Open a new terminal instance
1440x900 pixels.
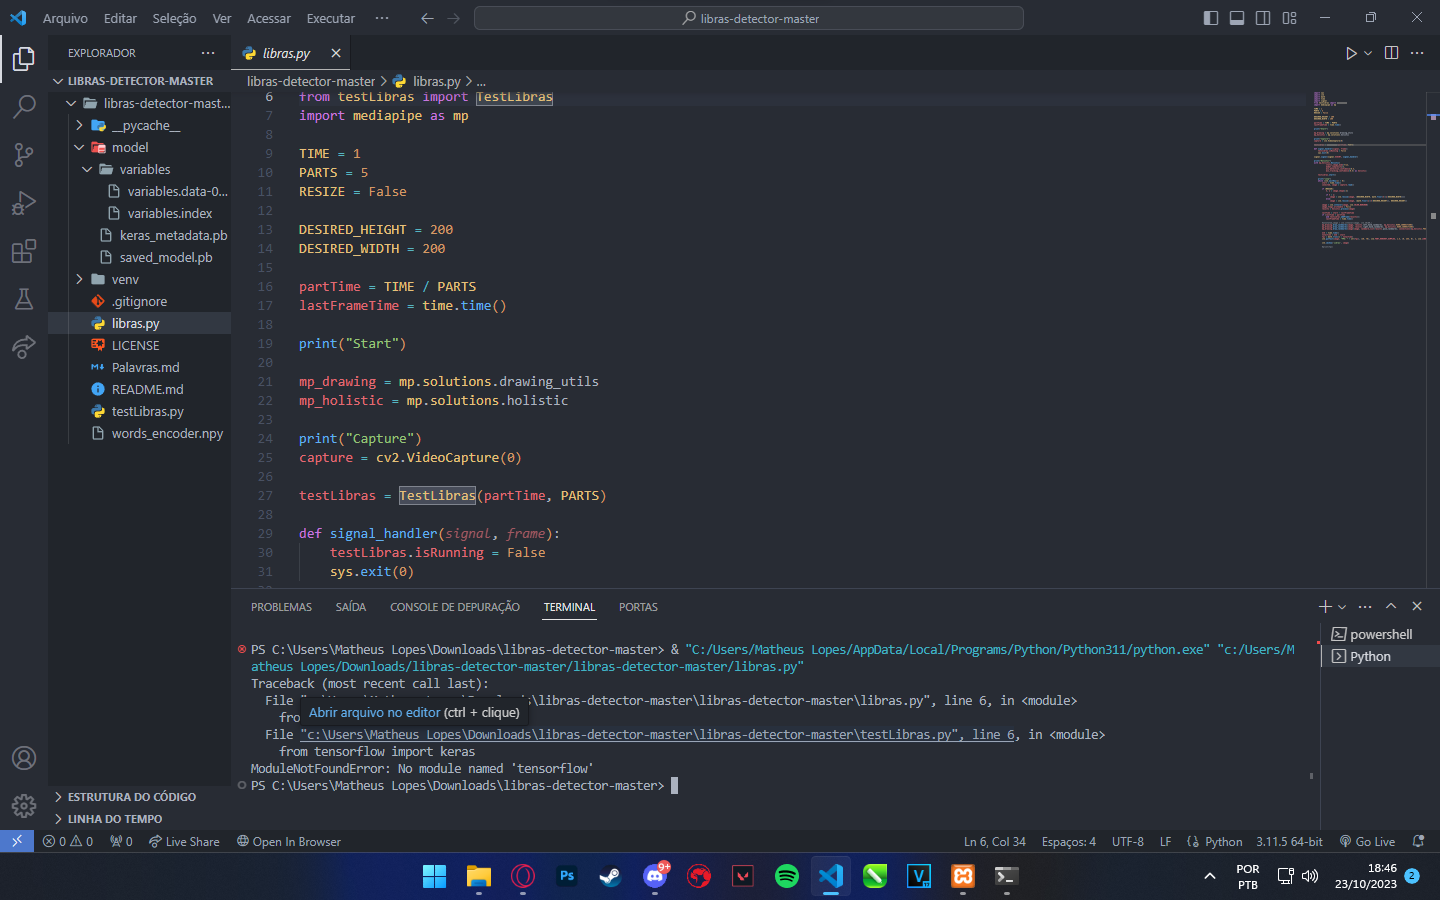(1327, 606)
